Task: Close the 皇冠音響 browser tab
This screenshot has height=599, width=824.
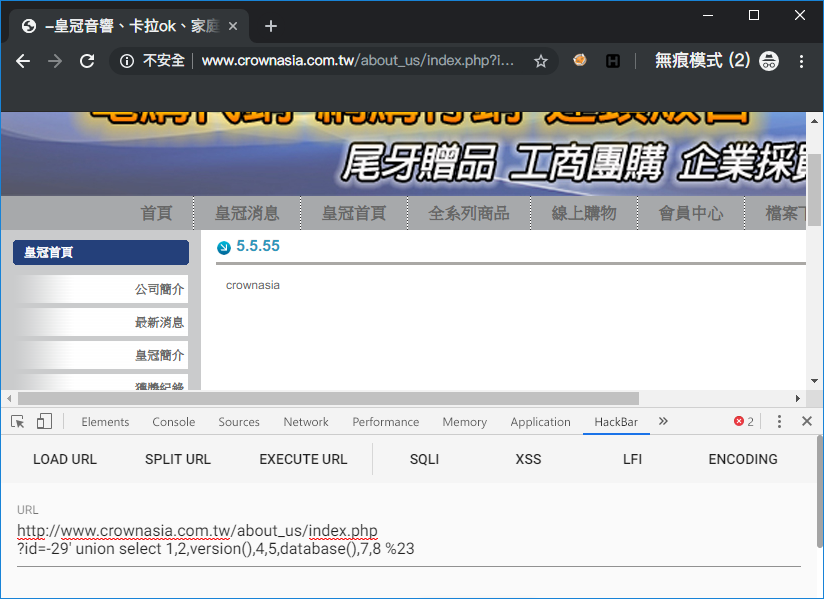Action: (x=233, y=26)
